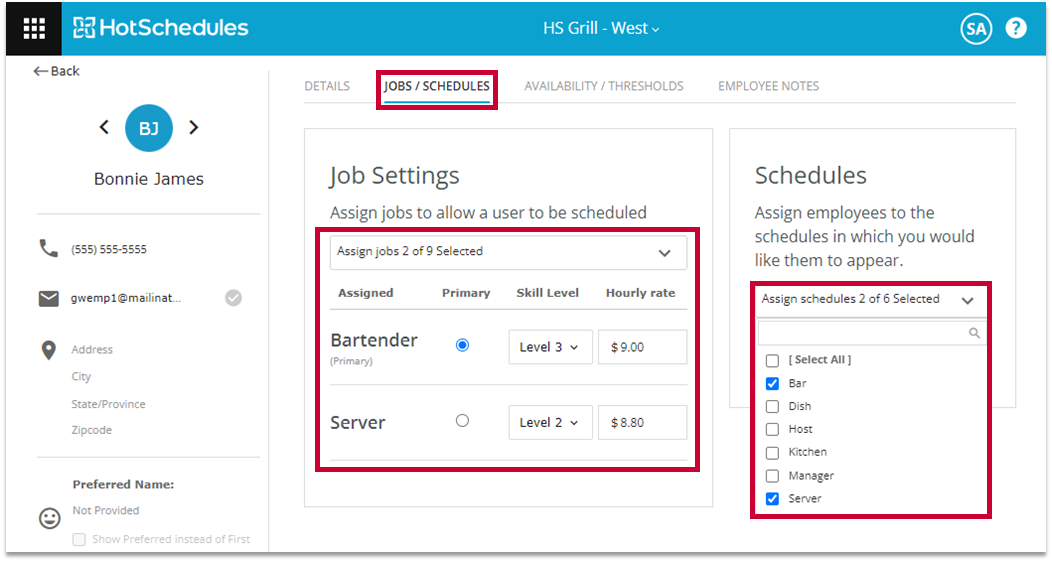1052x562 pixels.
Task: Open the Employee Notes tab
Action: click(768, 86)
